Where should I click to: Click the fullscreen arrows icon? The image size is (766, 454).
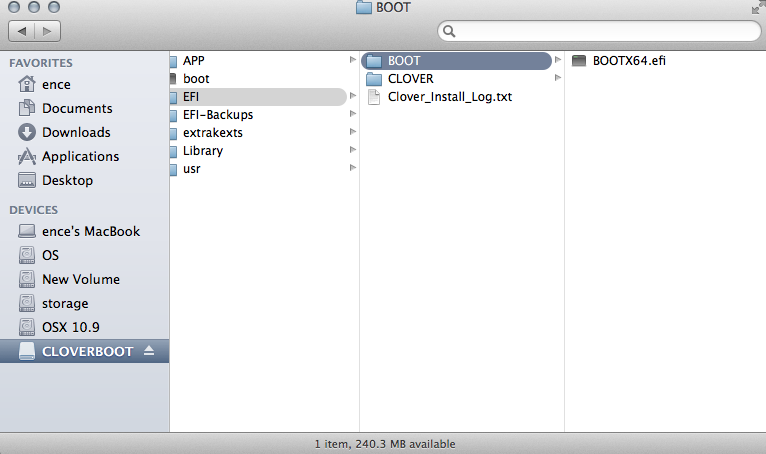click(759, 7)
